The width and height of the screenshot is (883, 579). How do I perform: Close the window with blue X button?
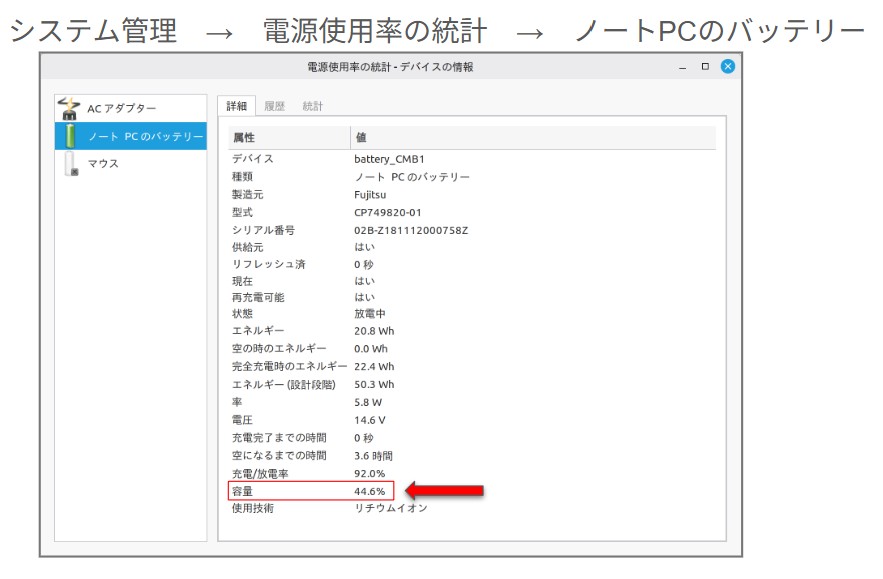[x=727, y=67]
